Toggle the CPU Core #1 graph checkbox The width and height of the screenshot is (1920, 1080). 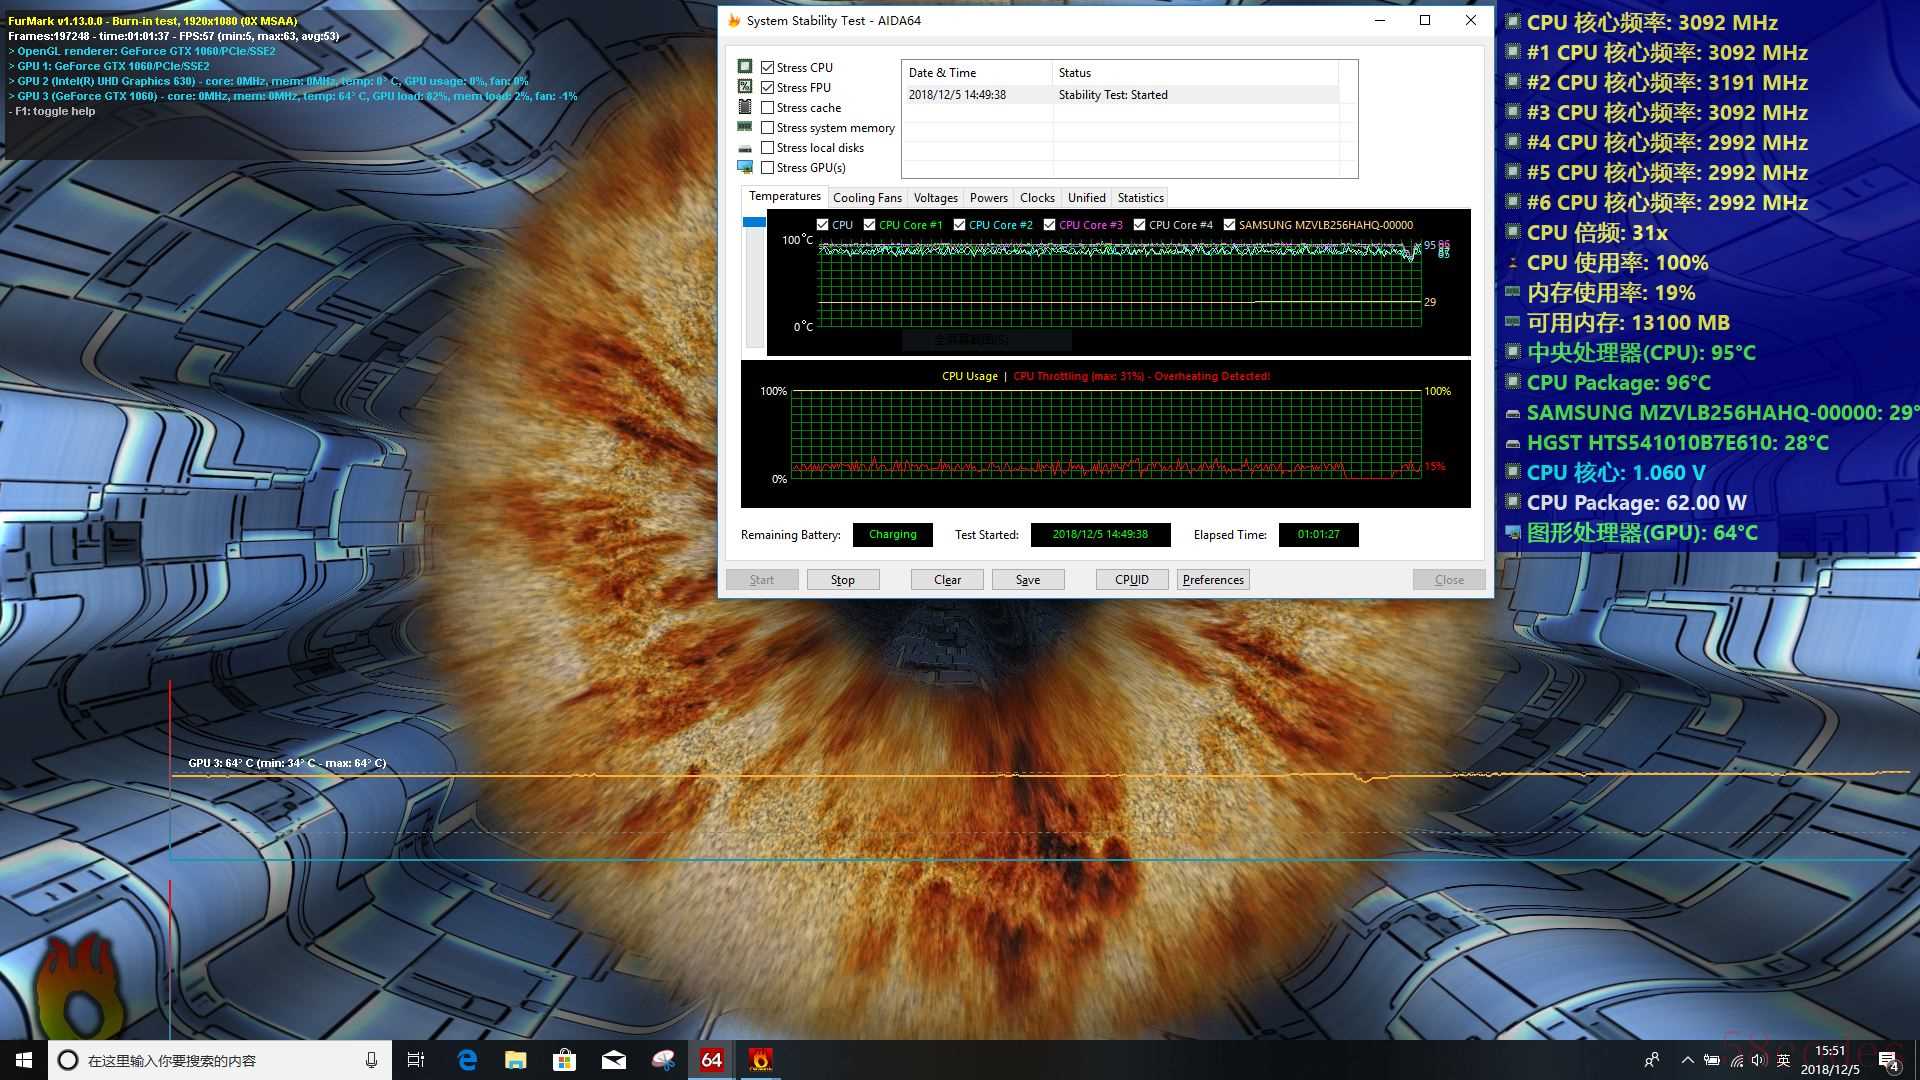tap(869, 225)
